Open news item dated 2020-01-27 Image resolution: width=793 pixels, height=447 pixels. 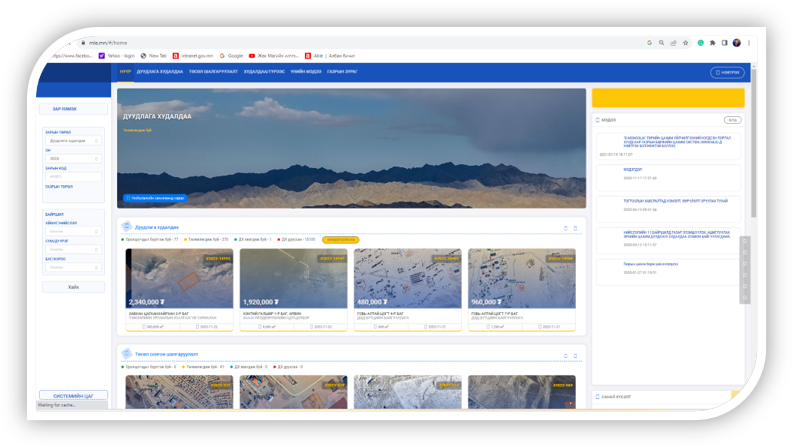point(669,272)
